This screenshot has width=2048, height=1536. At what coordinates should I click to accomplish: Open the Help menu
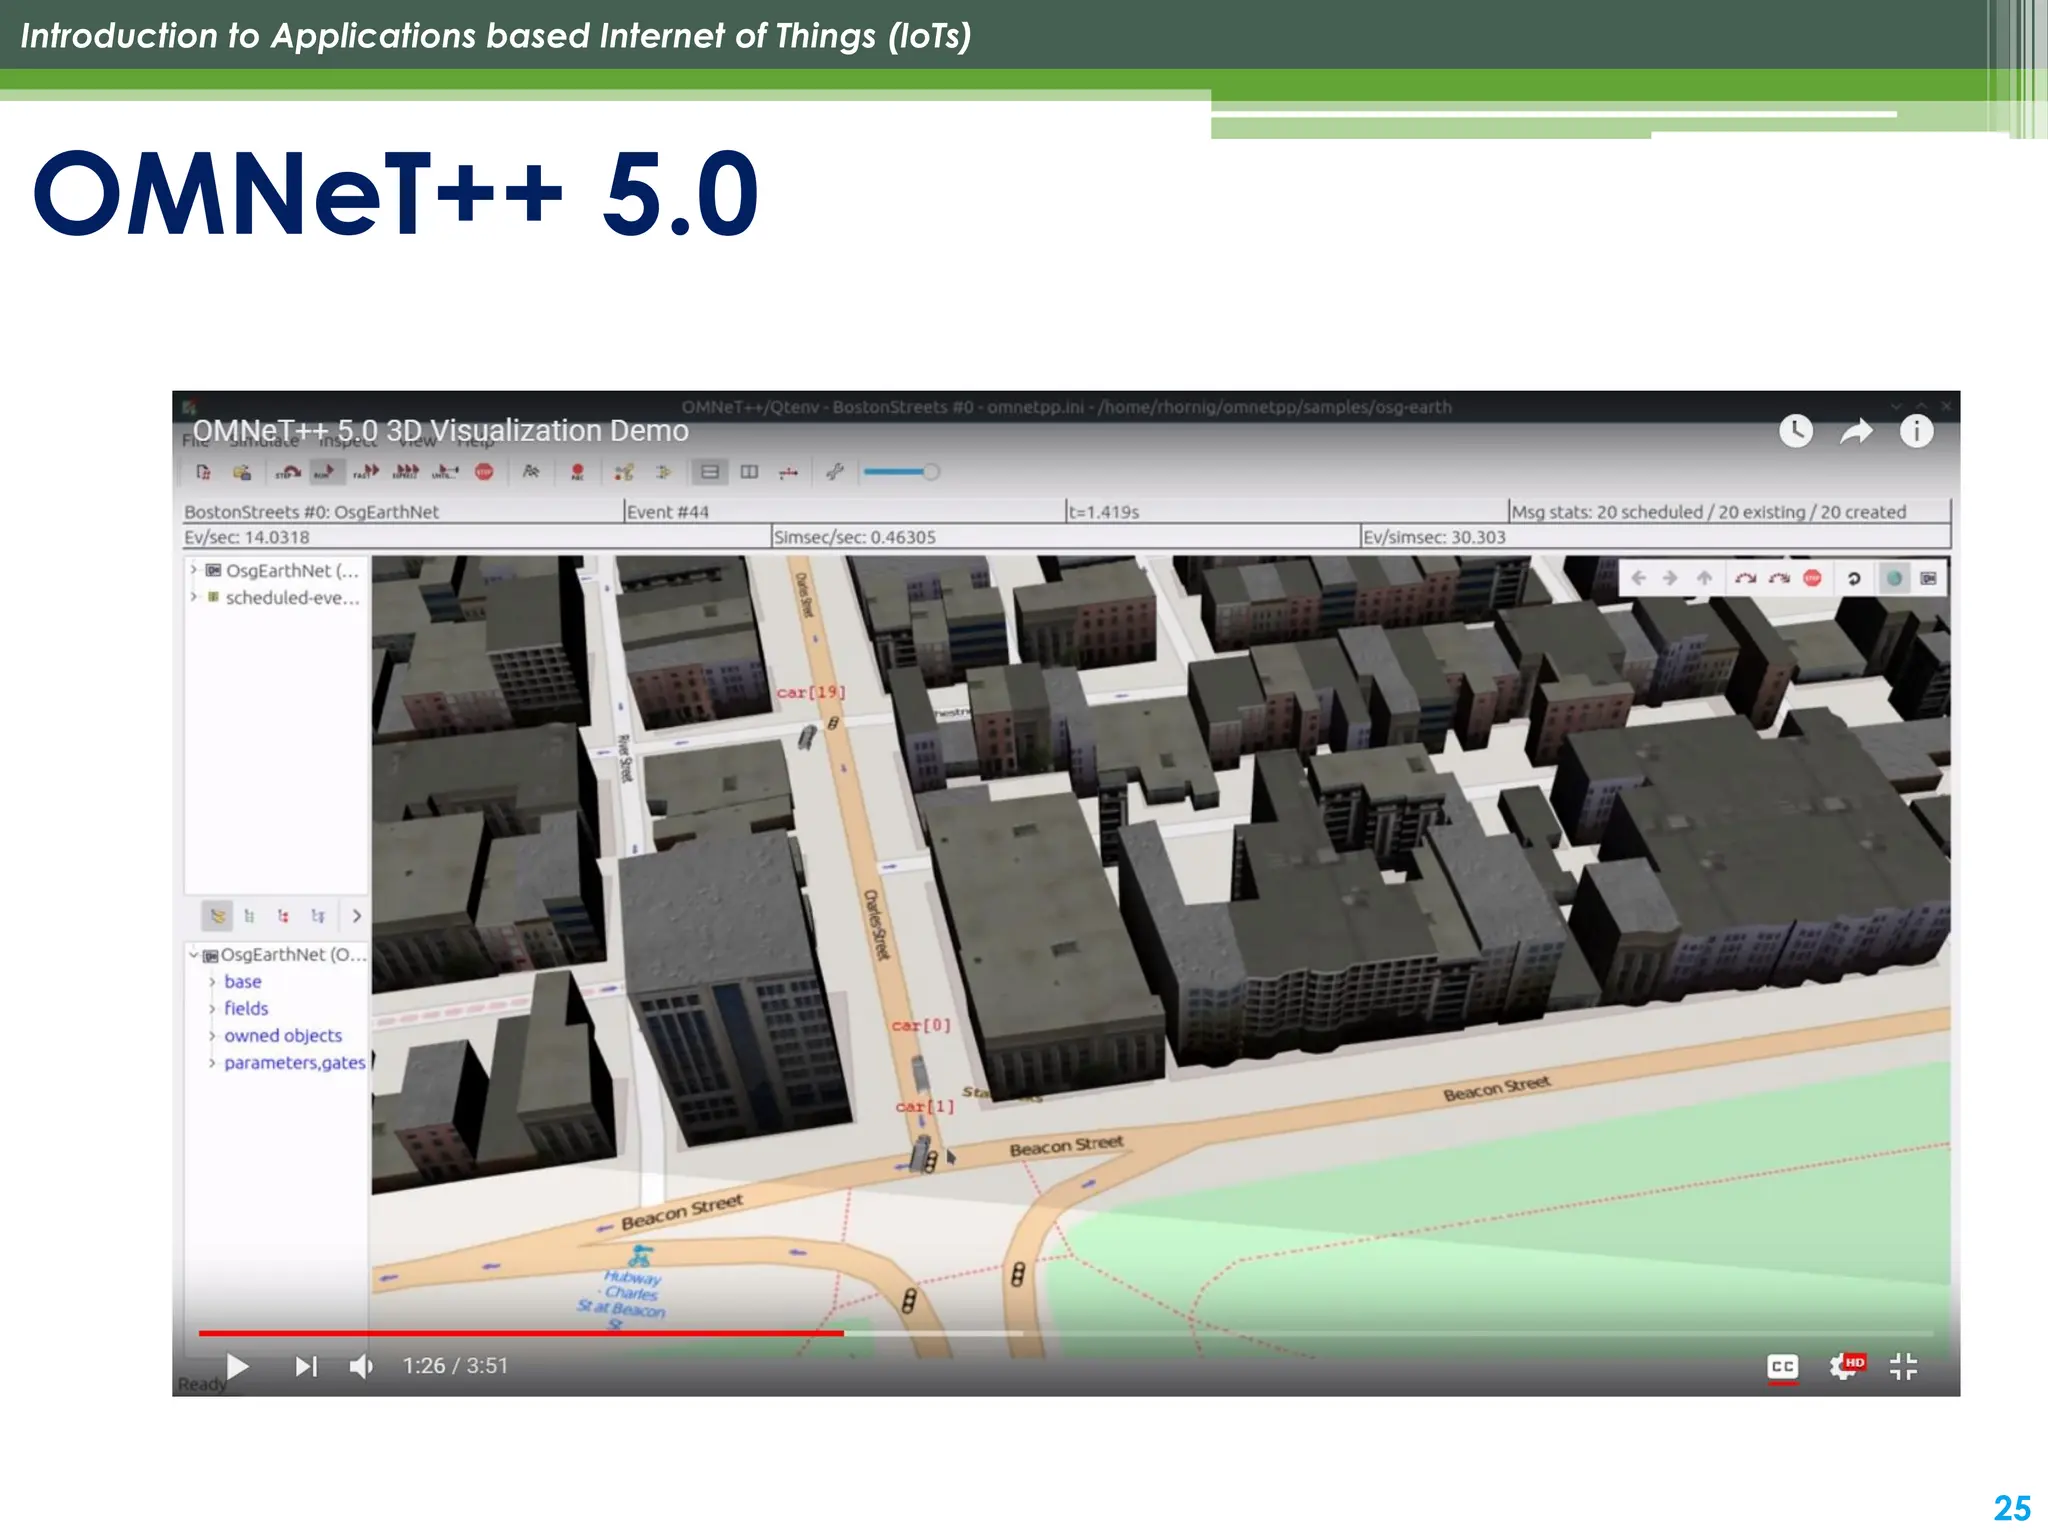click(x=476, y=441)
